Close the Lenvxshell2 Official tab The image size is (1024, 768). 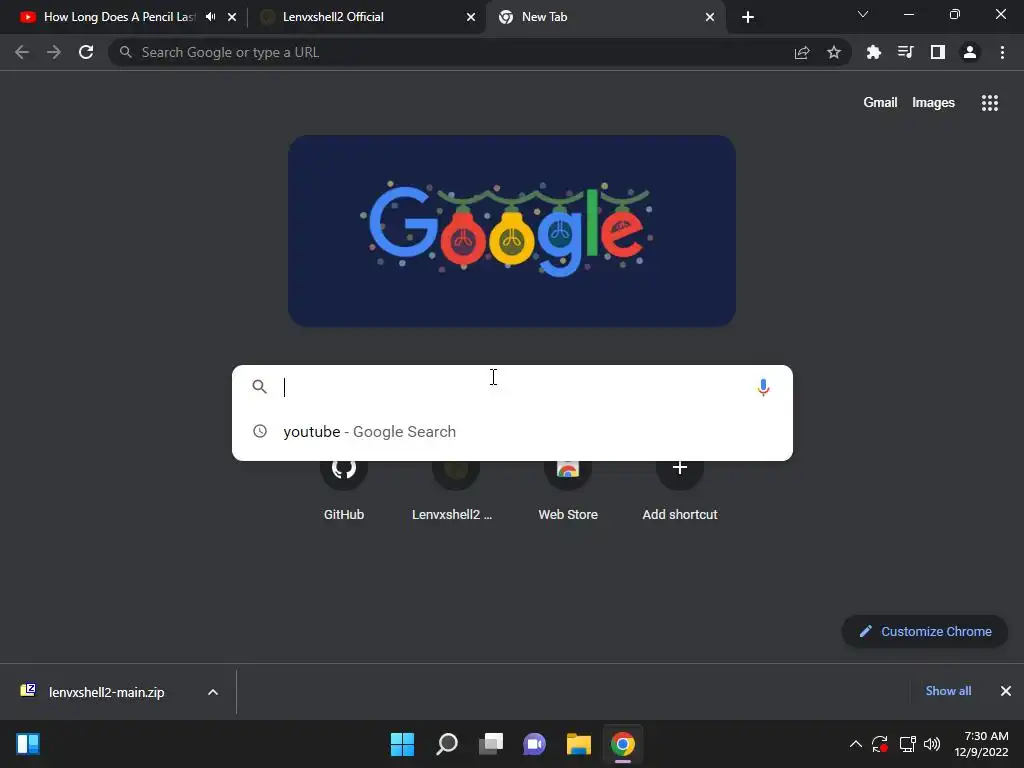[471, 17]
